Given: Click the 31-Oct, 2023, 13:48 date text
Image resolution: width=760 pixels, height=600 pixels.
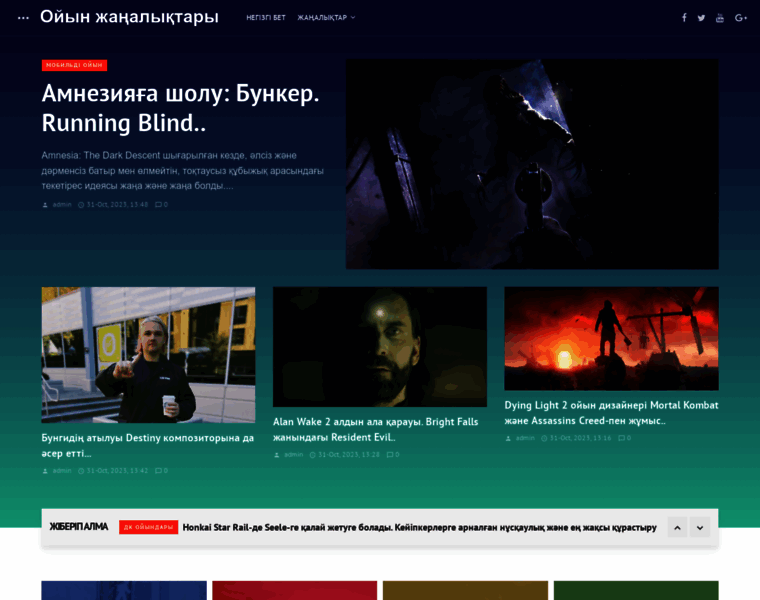Looking at the screenshot, I should (x=117, y=205).
